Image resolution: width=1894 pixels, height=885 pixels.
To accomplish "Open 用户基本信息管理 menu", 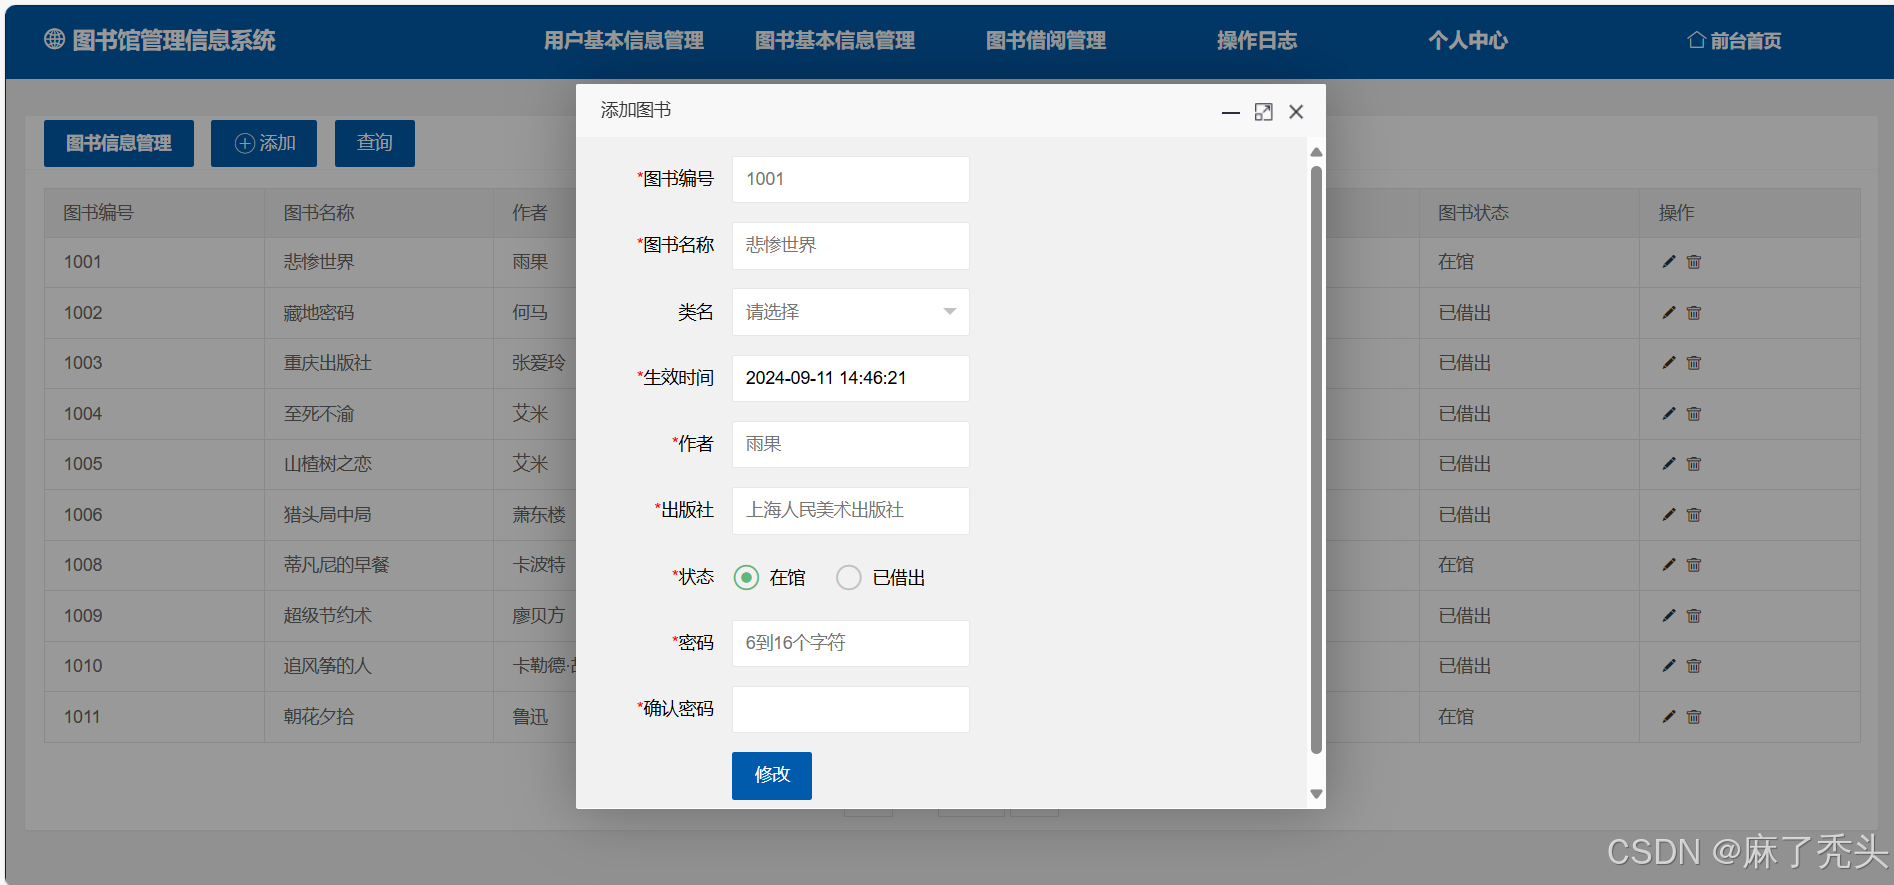I will click(x=624, y=40).
